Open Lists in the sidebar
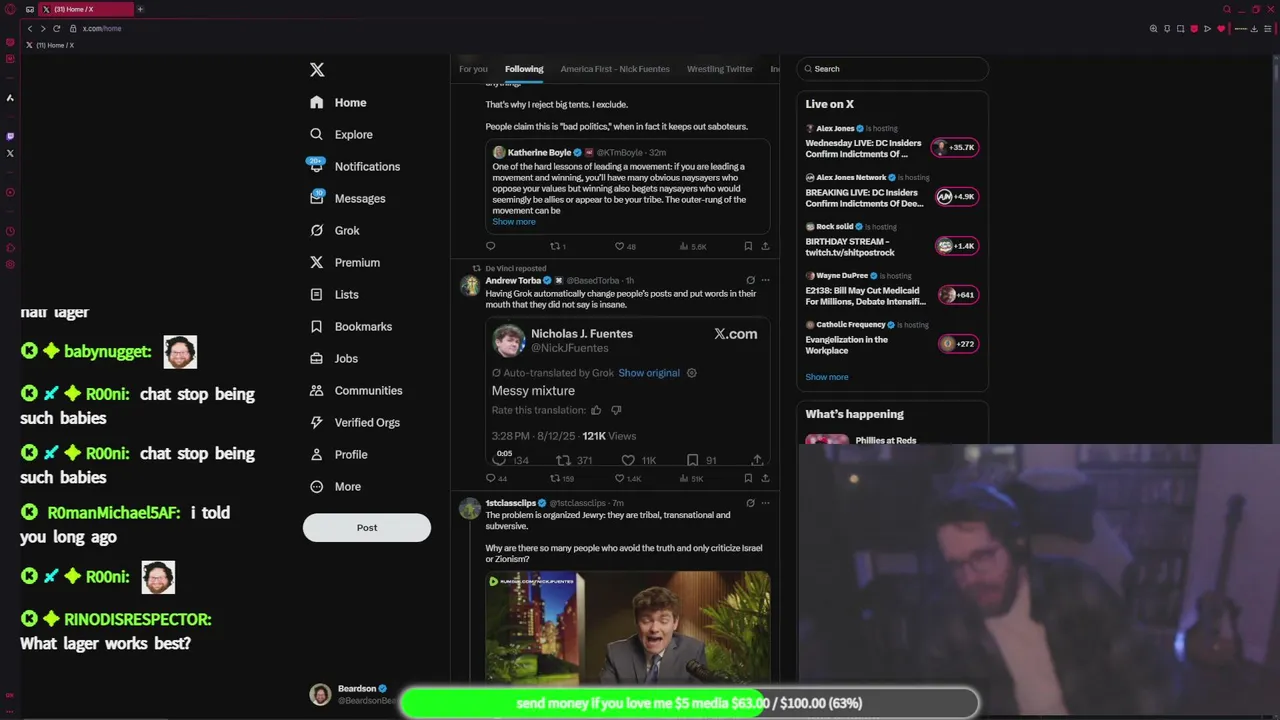 pyautogui.click(x=334, y=294)
